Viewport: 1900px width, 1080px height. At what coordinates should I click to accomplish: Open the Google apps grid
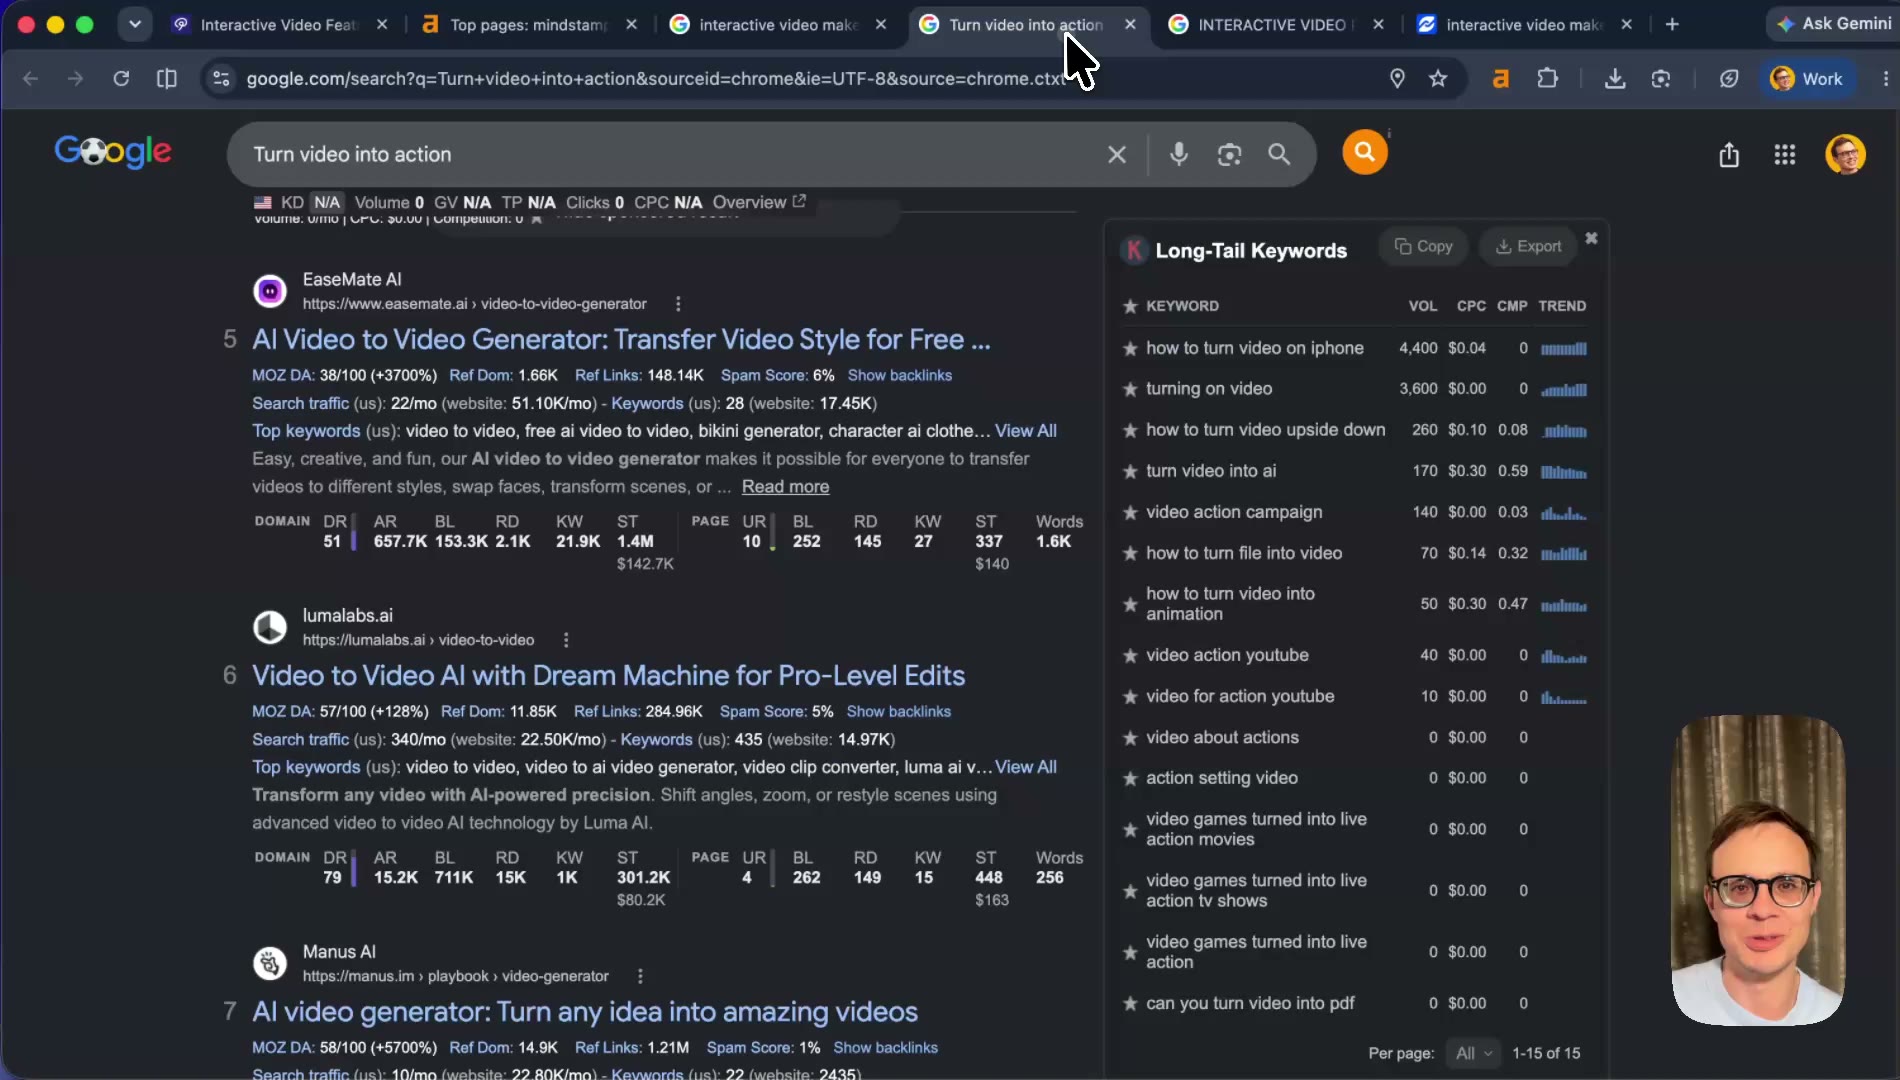coord(1785,154)
